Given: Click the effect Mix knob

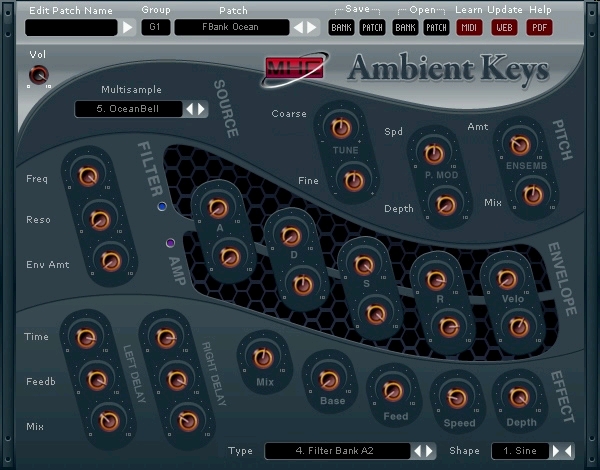Looking at the screenshot, I should pyautogui.click(x=263, y=358).
